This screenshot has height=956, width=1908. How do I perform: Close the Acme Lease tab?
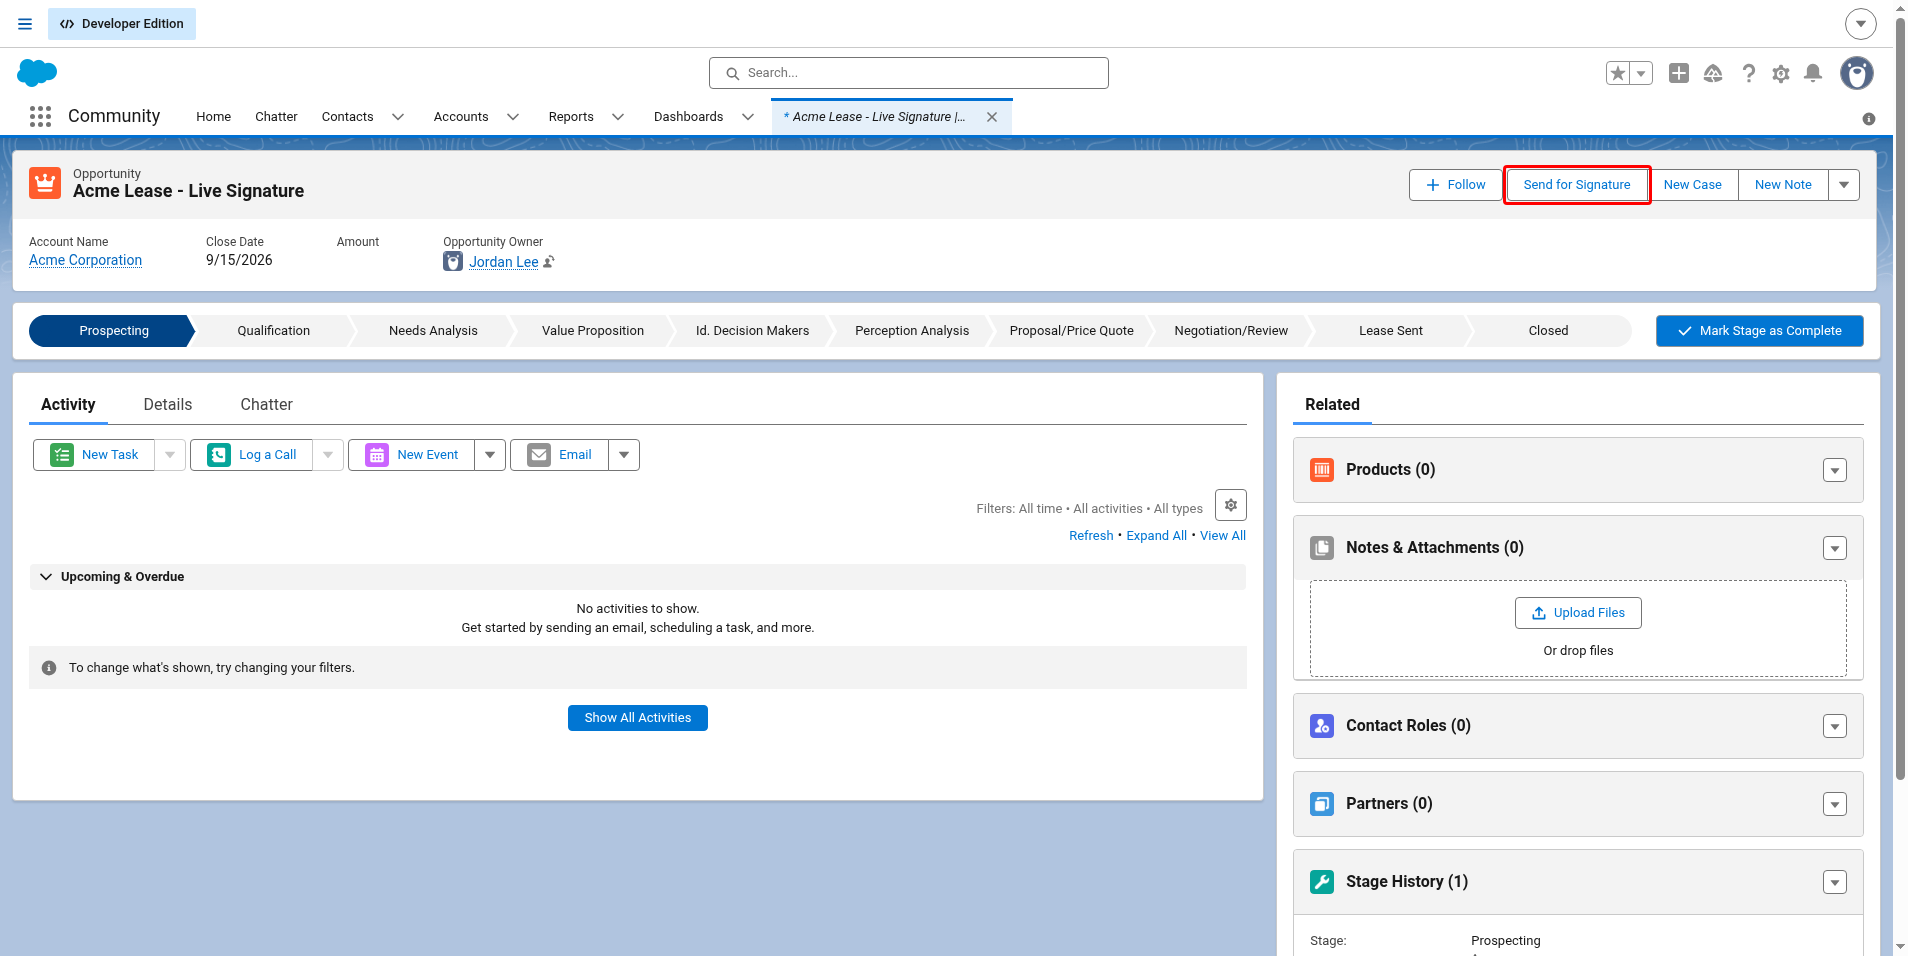pyautogui.click(x=992, y=117)
